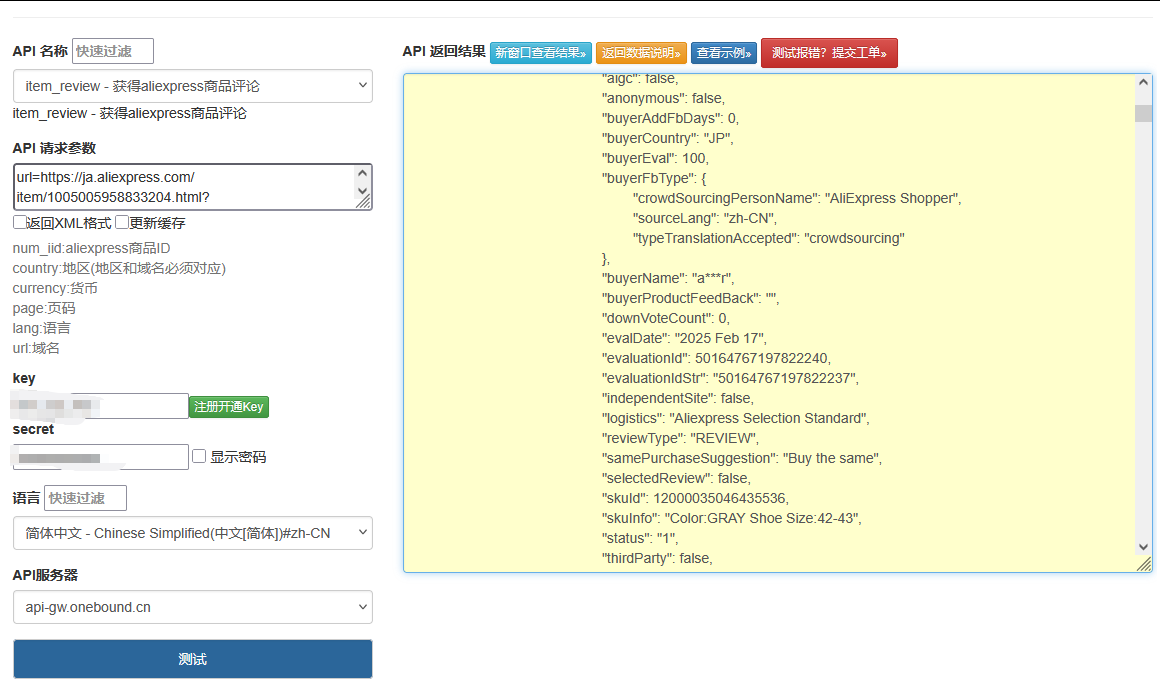1160x689 pixels.
Task: Click the green 注册开通Key button
Action: click(x=229, y=406)
